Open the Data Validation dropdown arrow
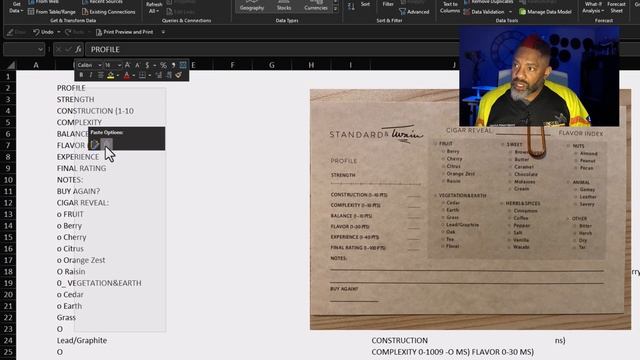This screenshot has height=360, width=640. (510, 12)
